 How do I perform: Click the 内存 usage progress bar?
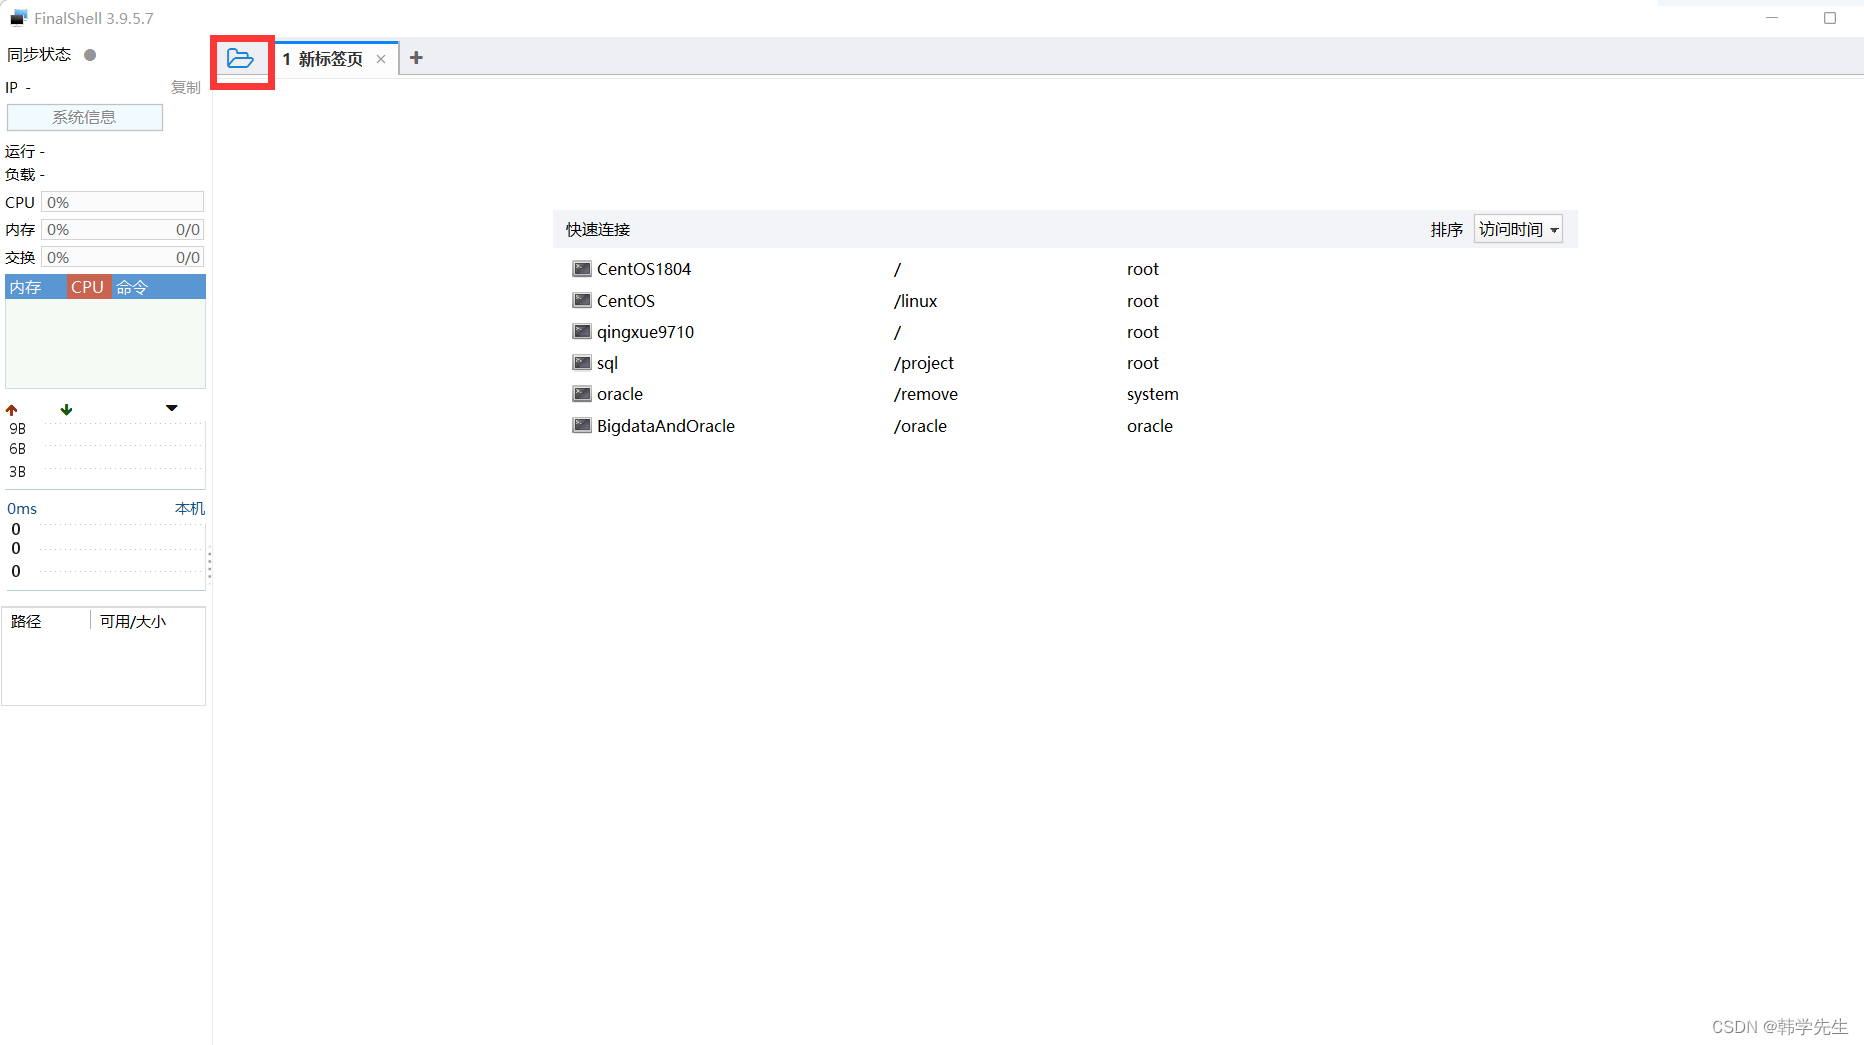122,230
